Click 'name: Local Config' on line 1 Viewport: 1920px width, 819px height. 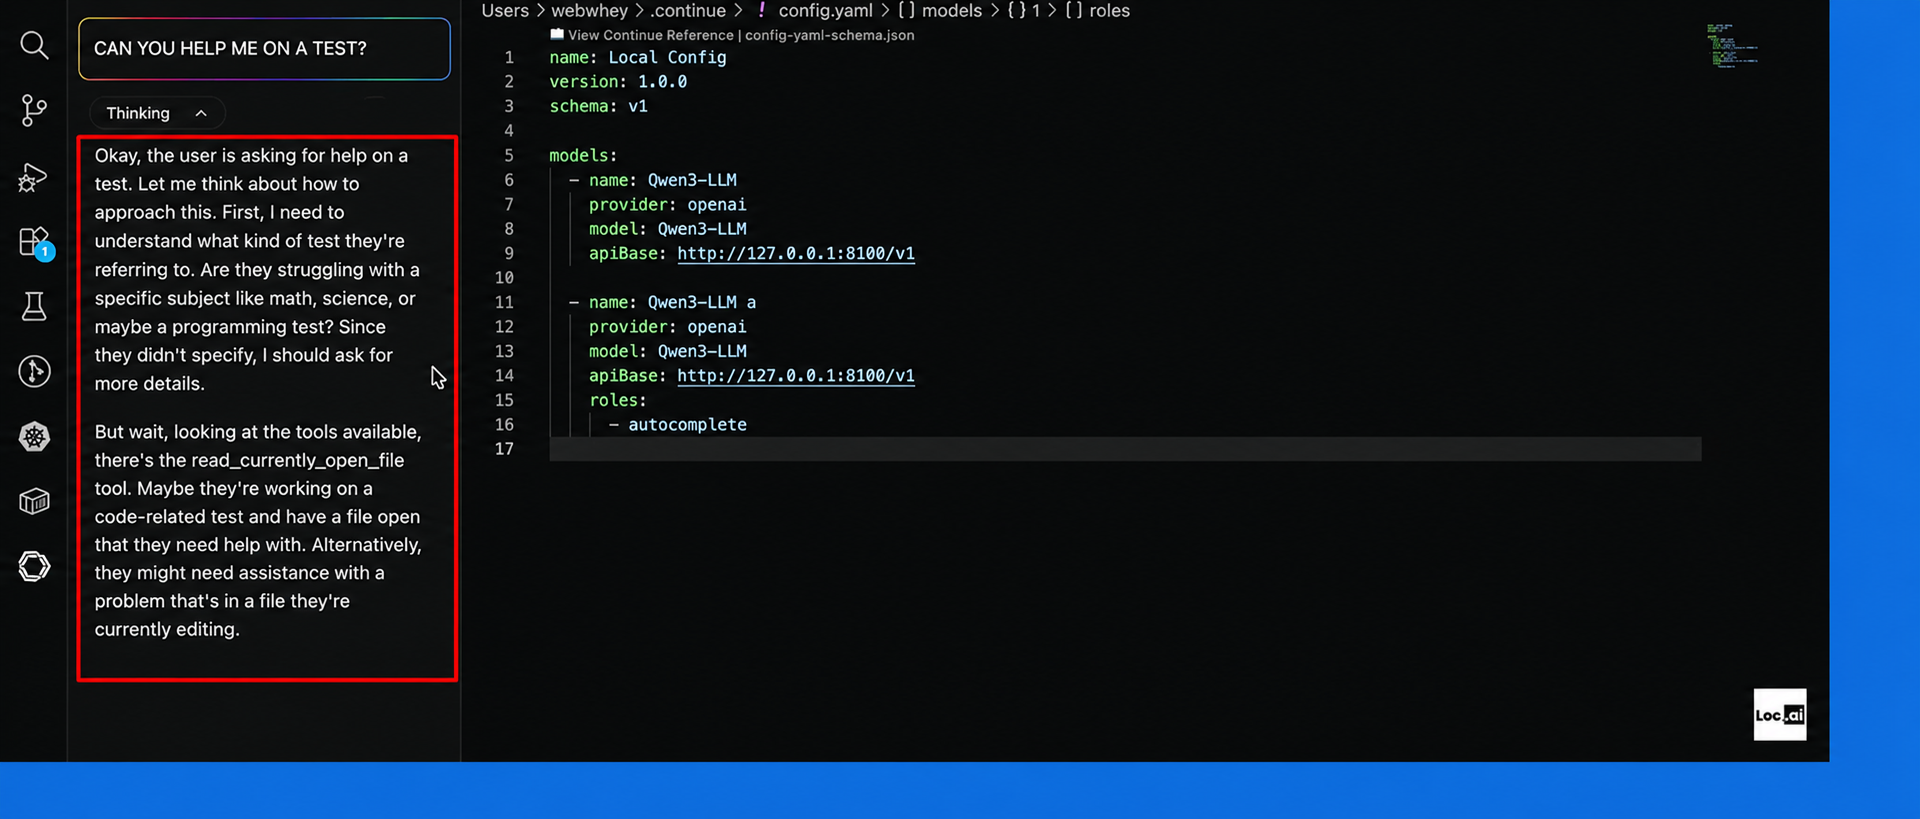(637, 57)
